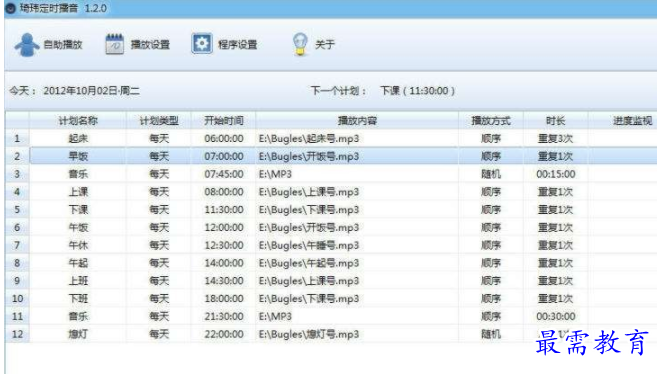Click start time 11:30:00 in table

(x=224, y=210)
